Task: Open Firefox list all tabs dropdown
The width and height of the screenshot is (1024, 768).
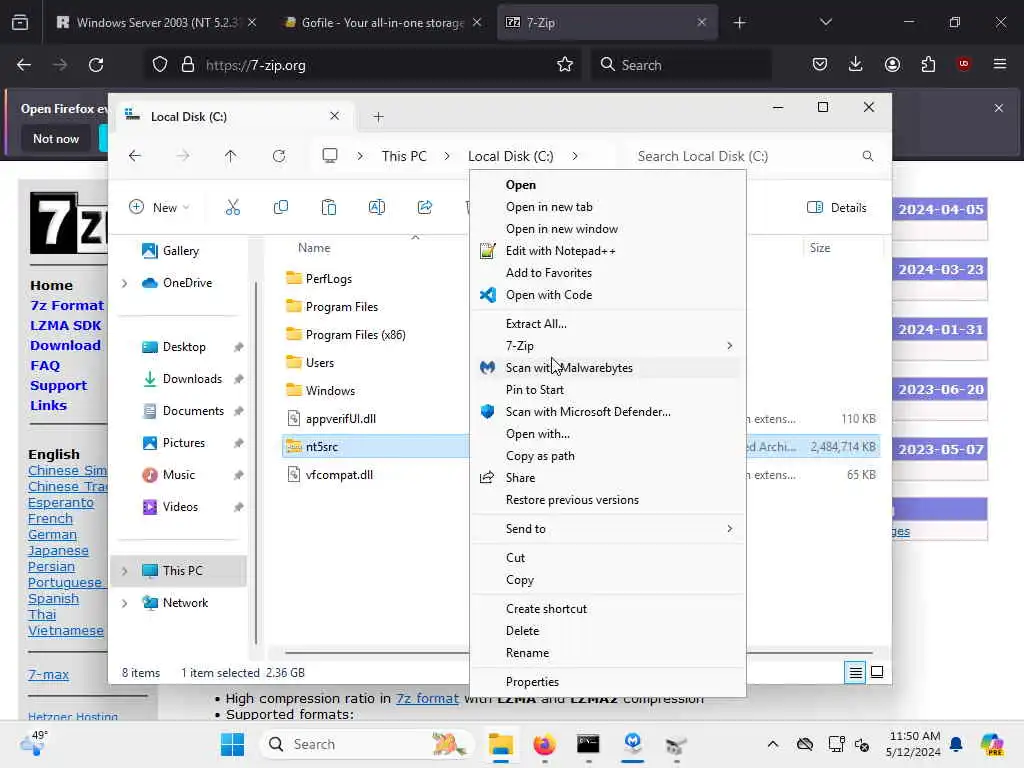Action: pyautogui.click(x=825, y=22)
